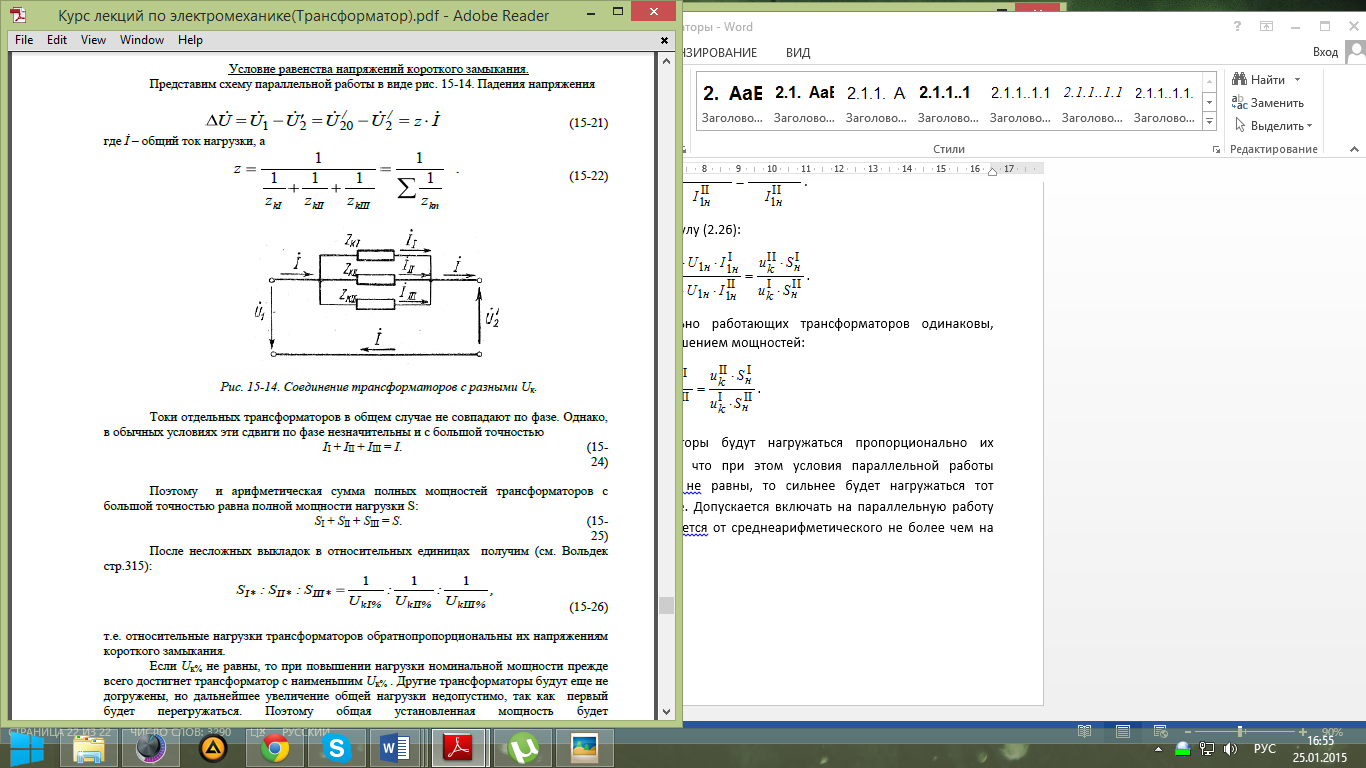Open the Edit menu in Adobe Reader
The width and height of the screenshot is (1366, 768).
click(57, 40)
